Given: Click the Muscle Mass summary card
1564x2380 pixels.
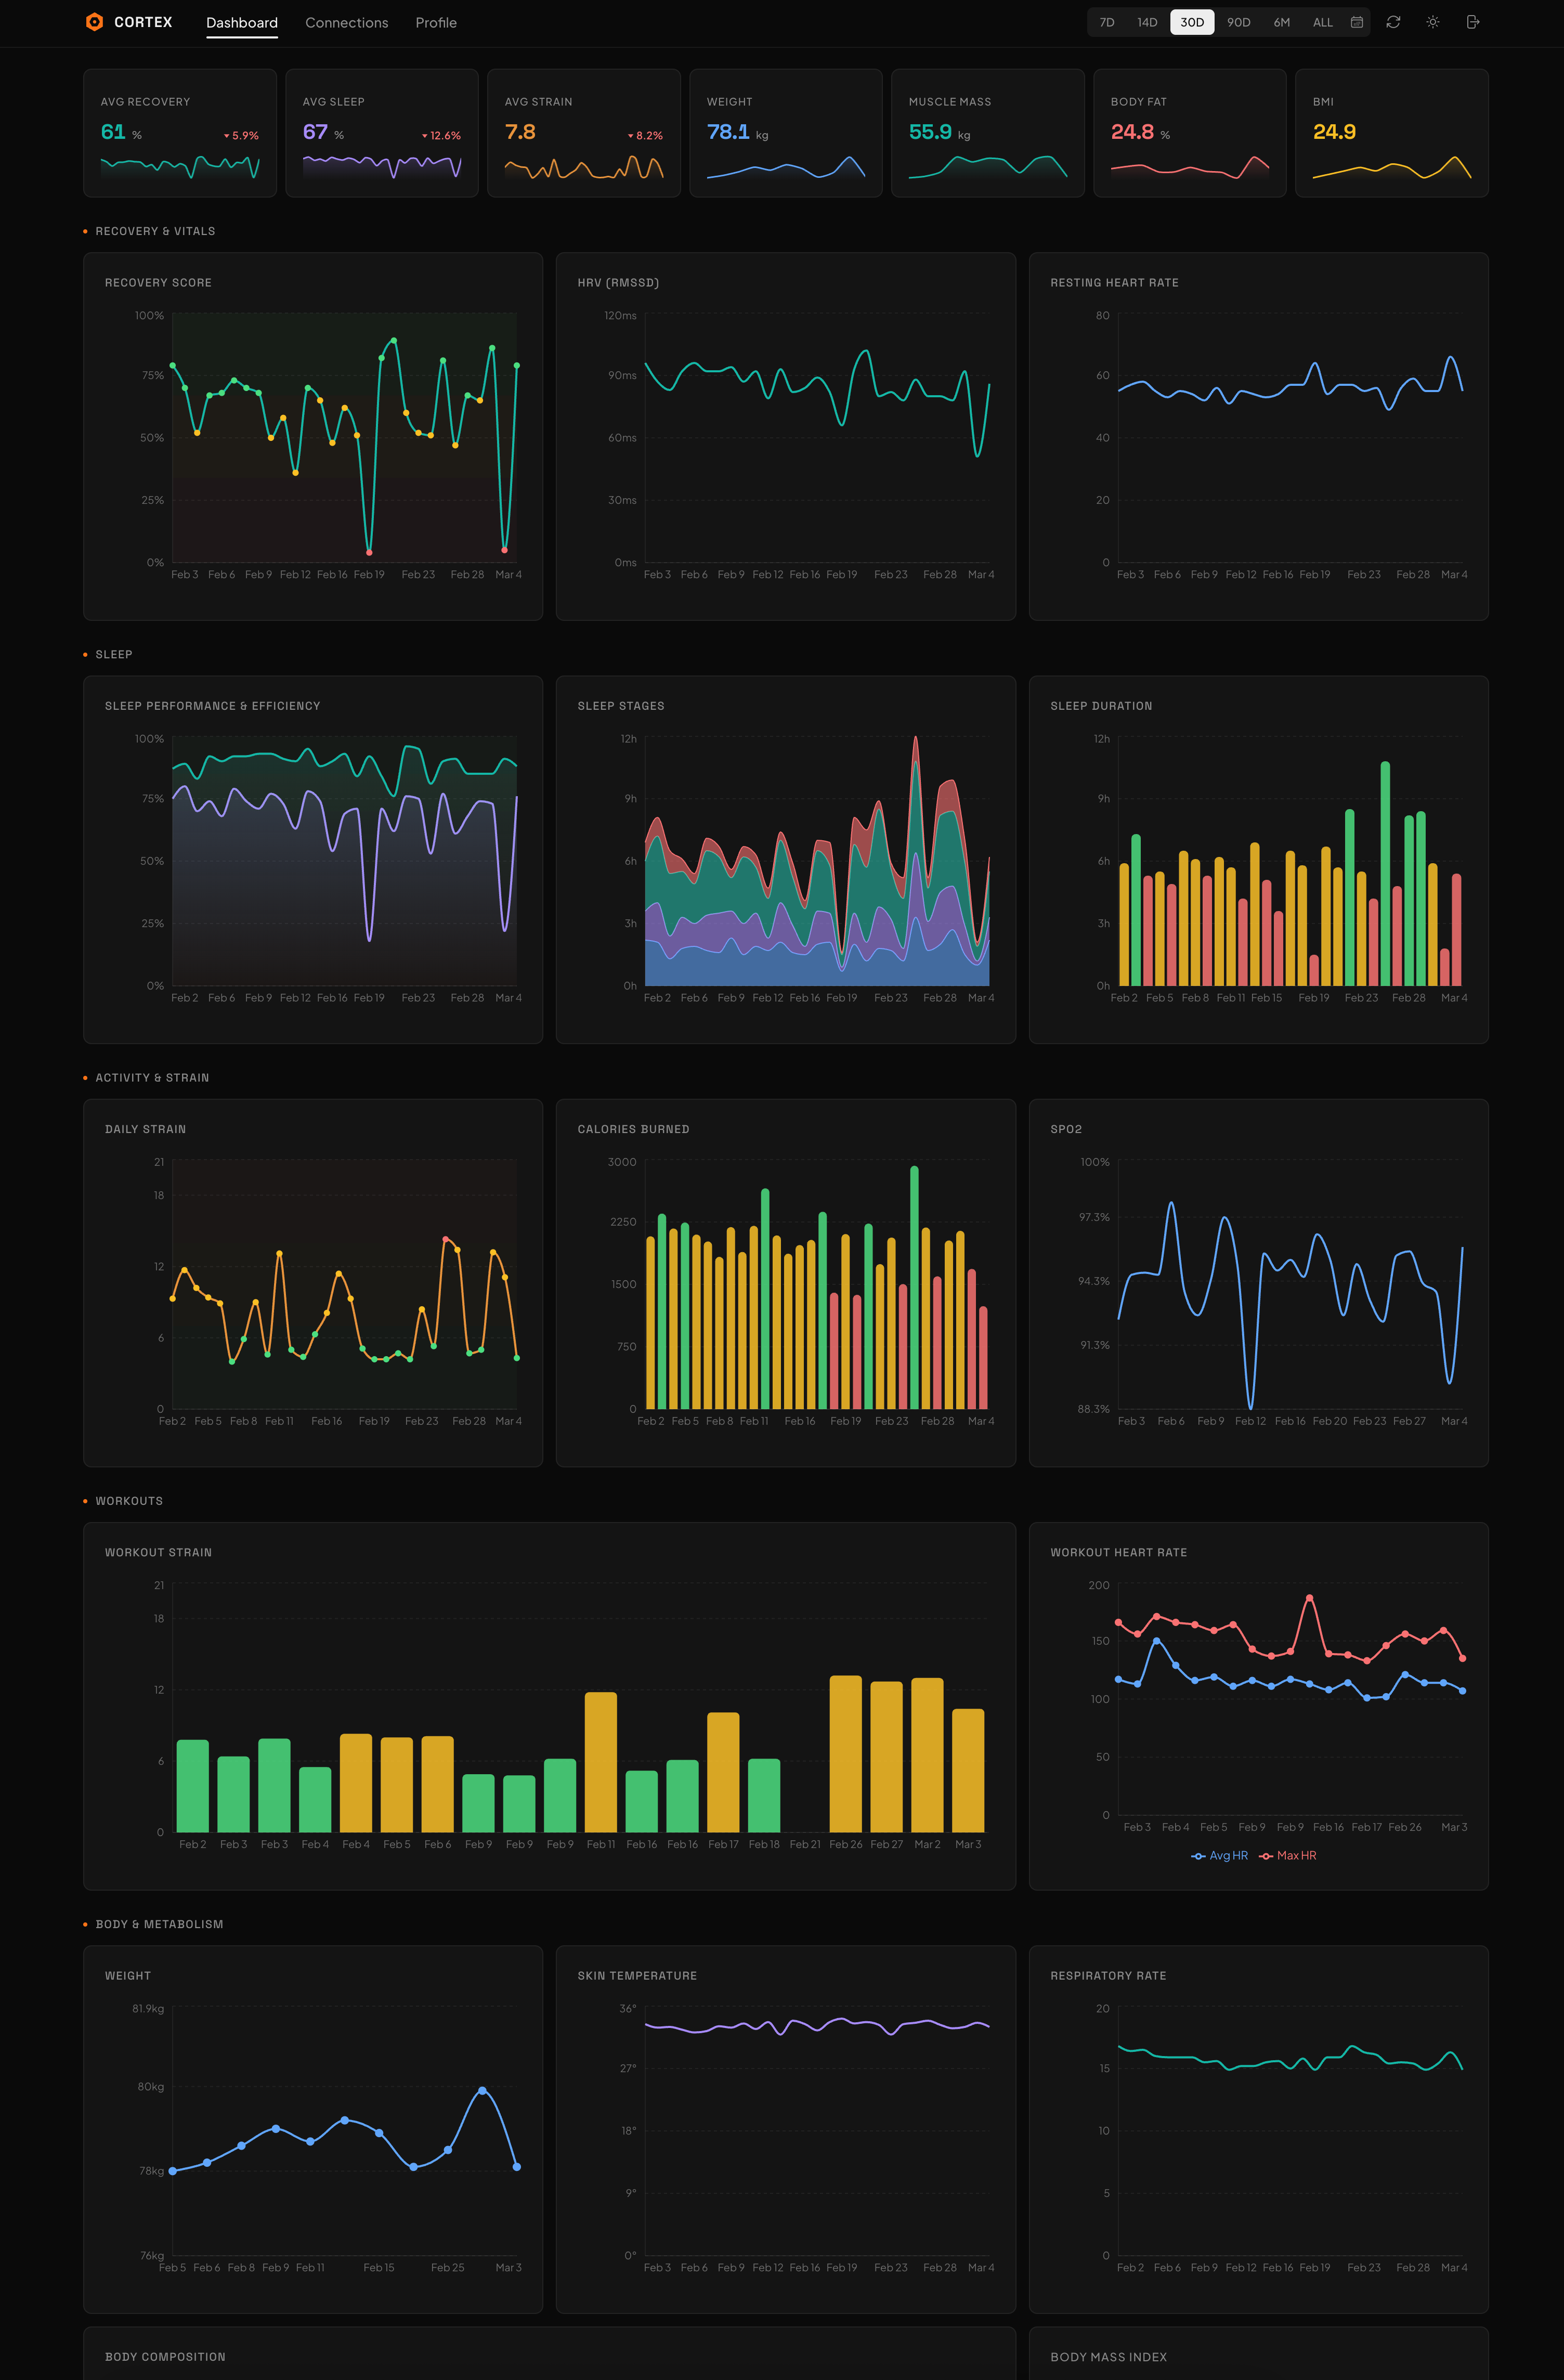Looking at the screenshot, I should click(987, 133).
